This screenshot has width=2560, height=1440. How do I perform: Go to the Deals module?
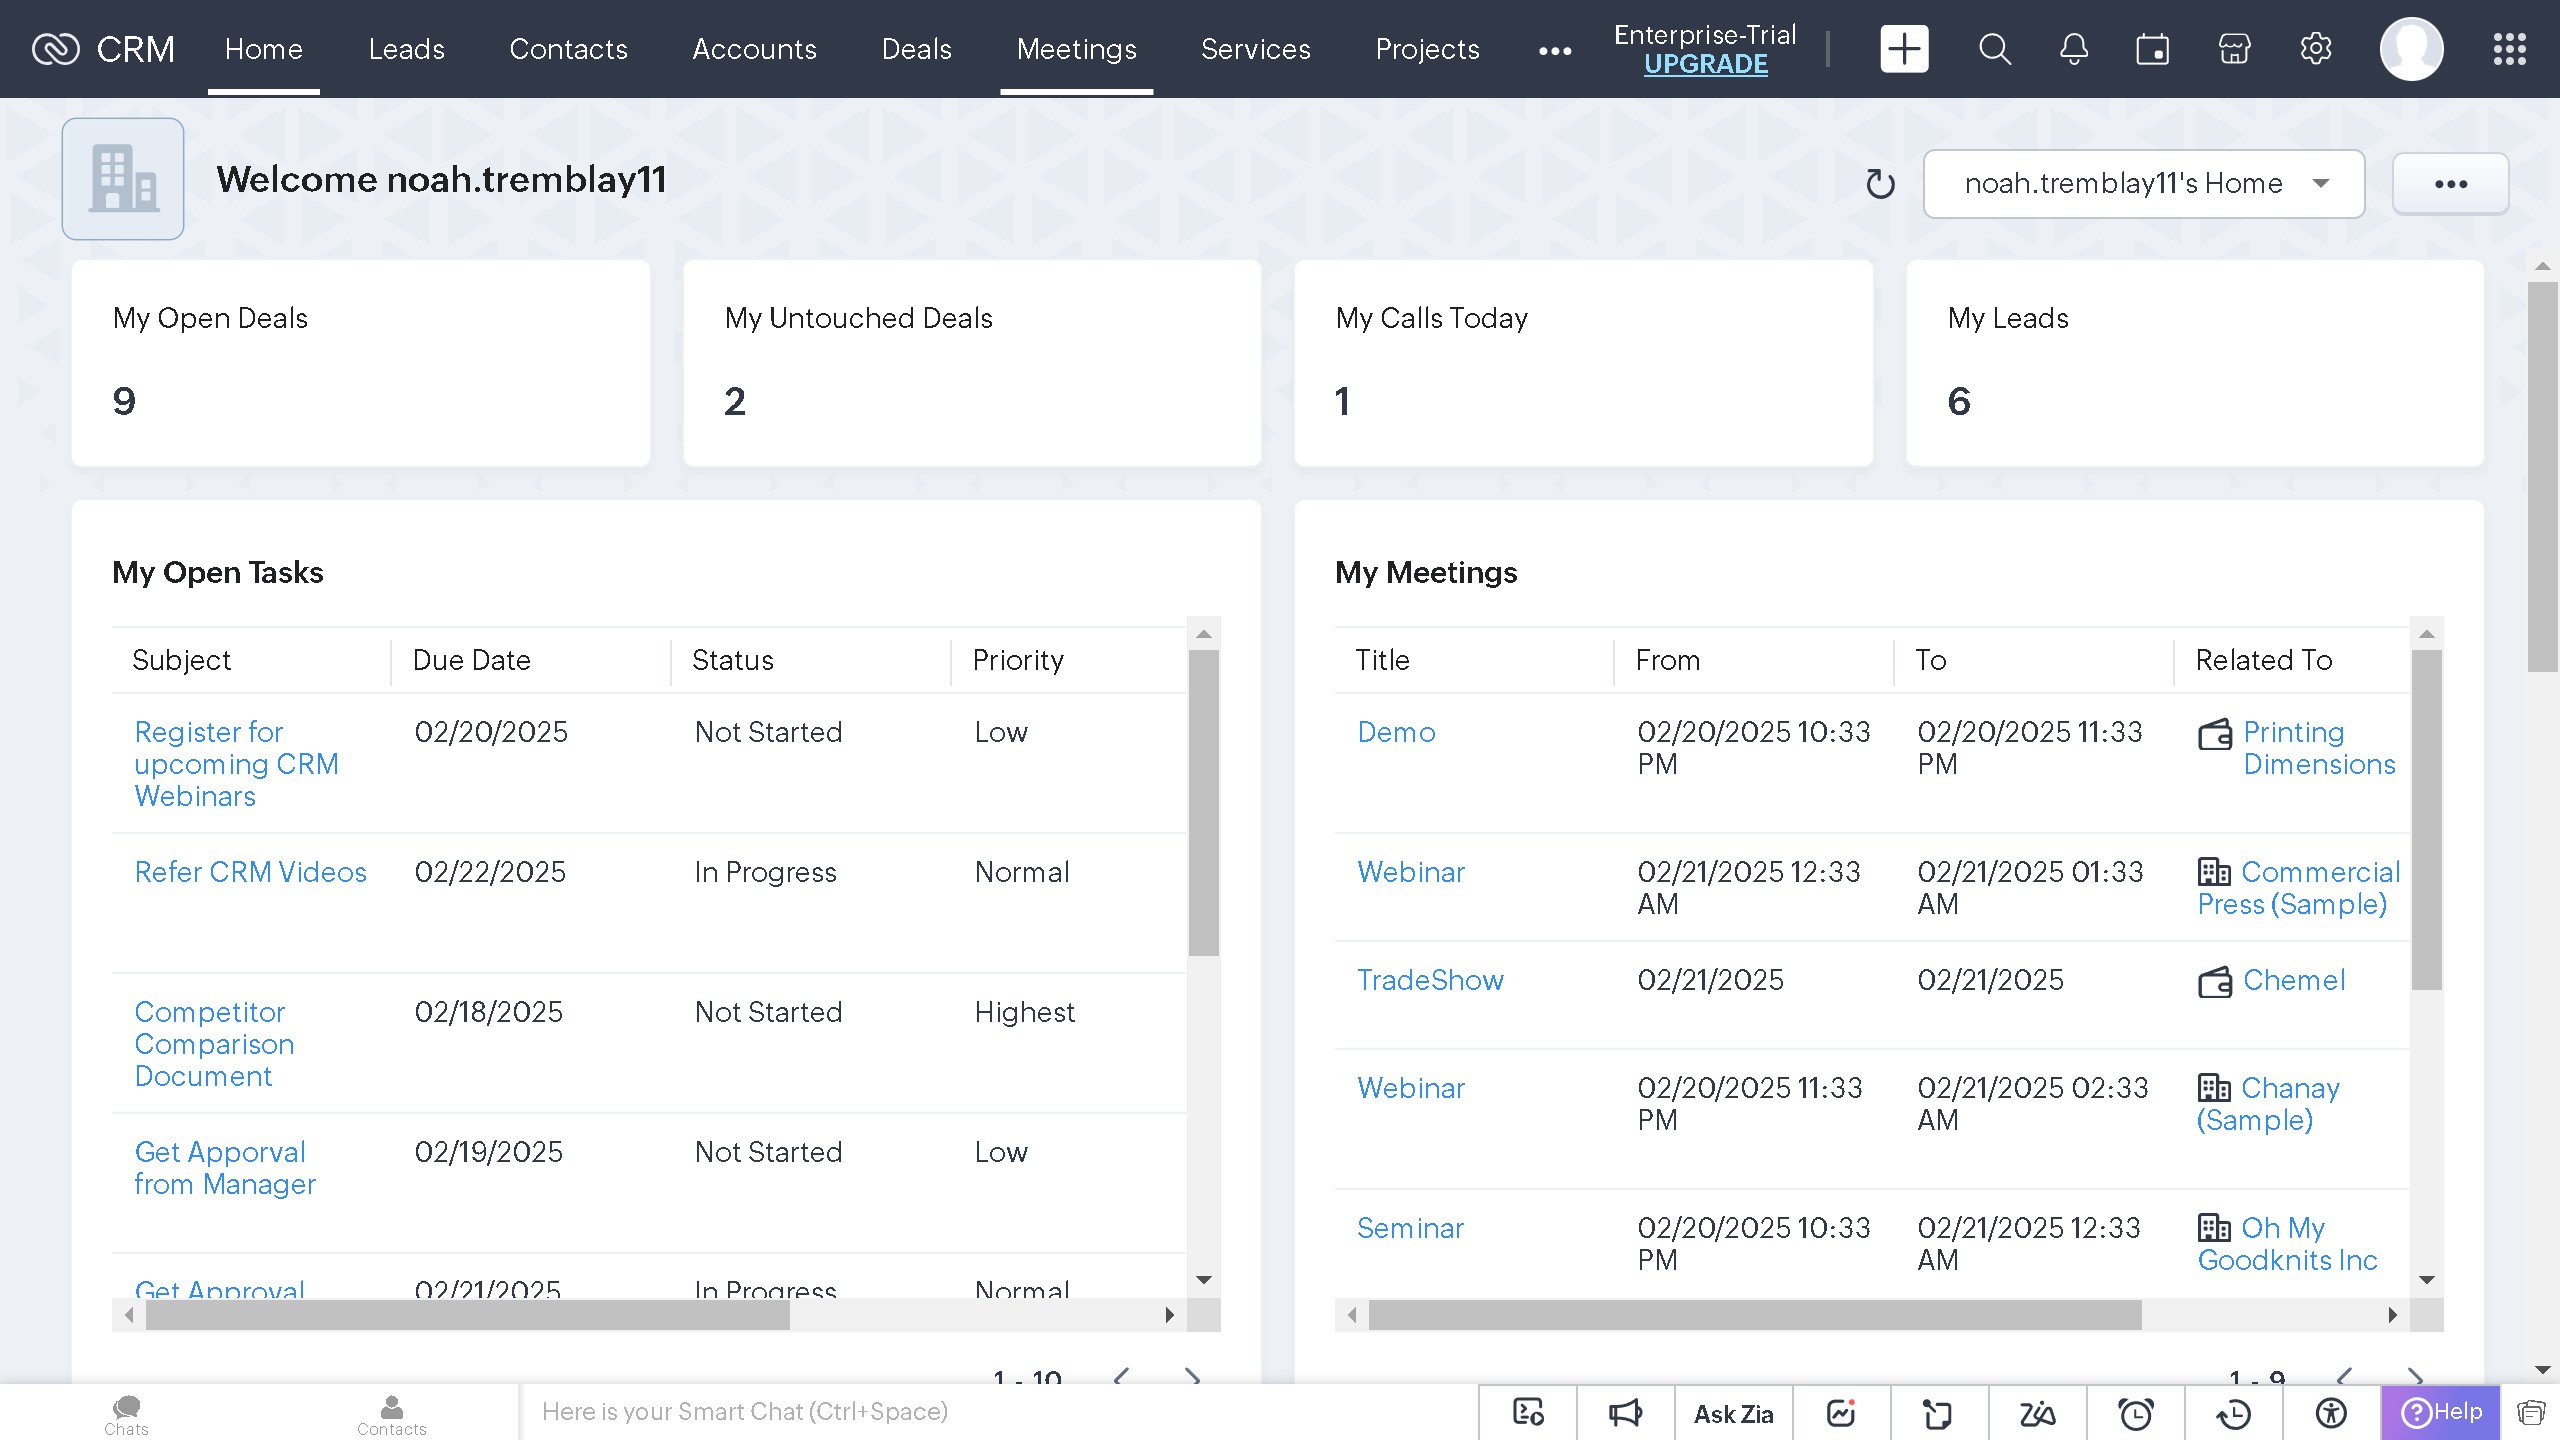pos(916,49)
